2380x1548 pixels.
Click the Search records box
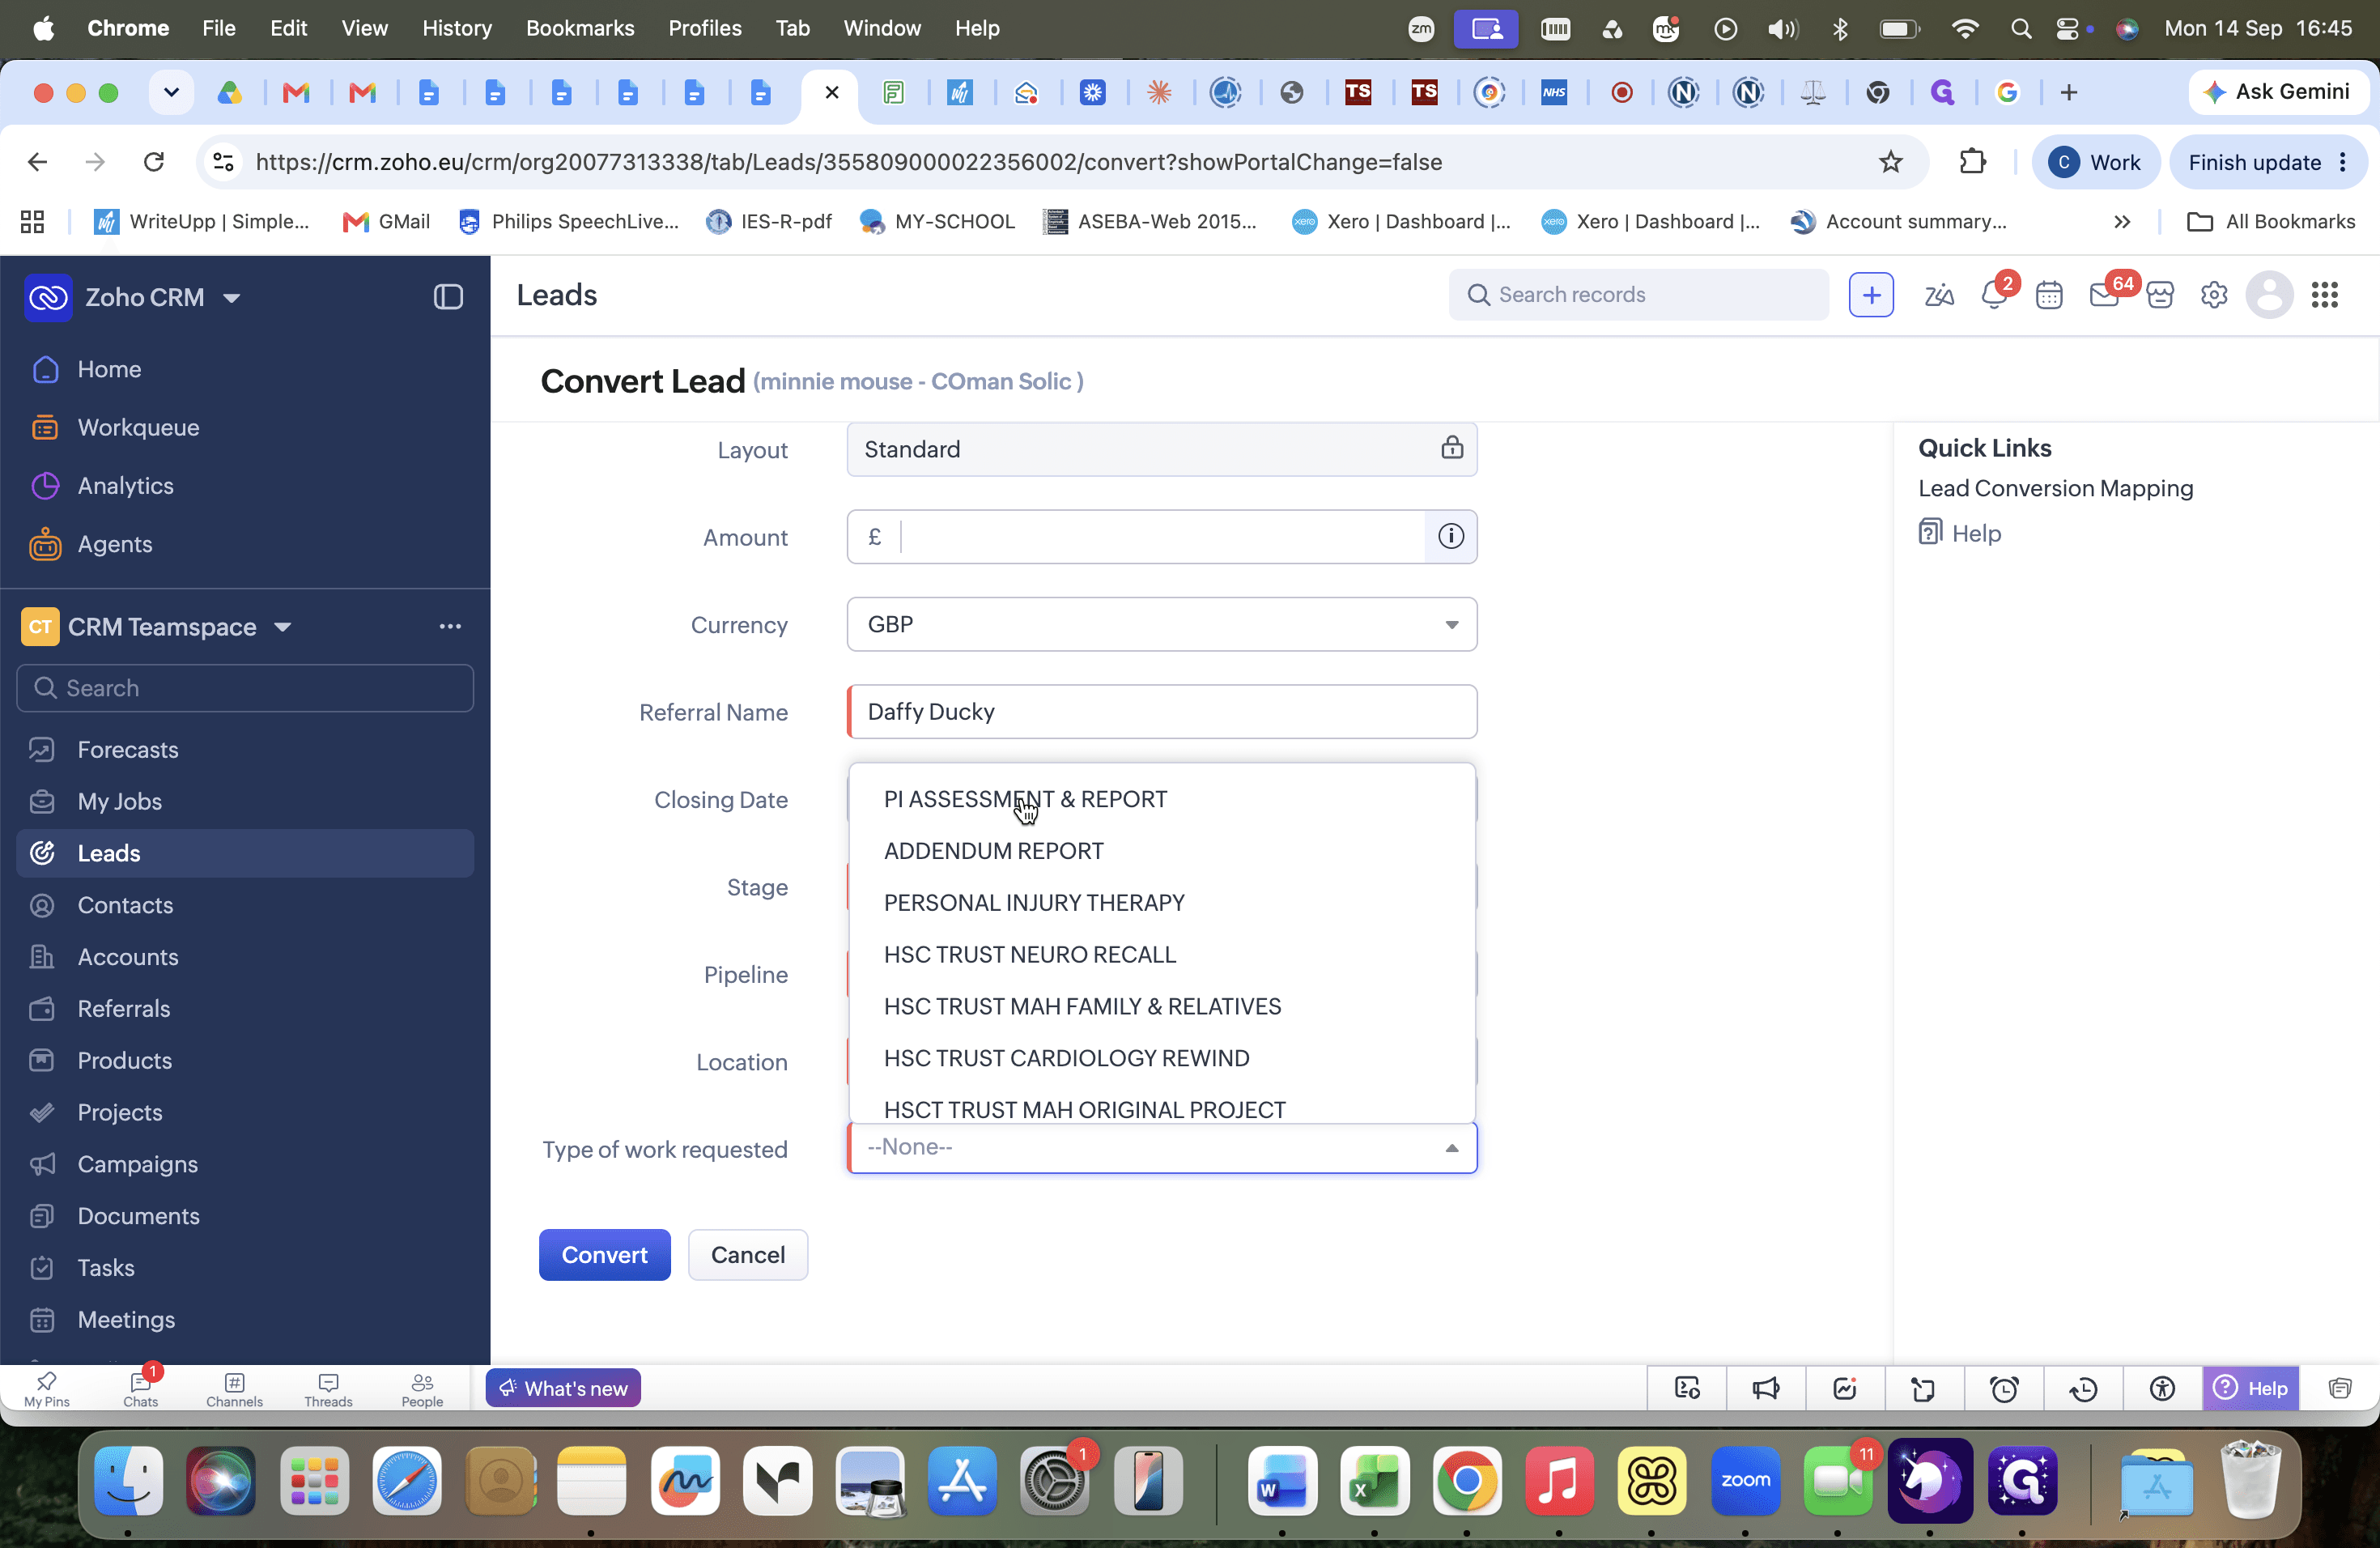pos(1638,295)
